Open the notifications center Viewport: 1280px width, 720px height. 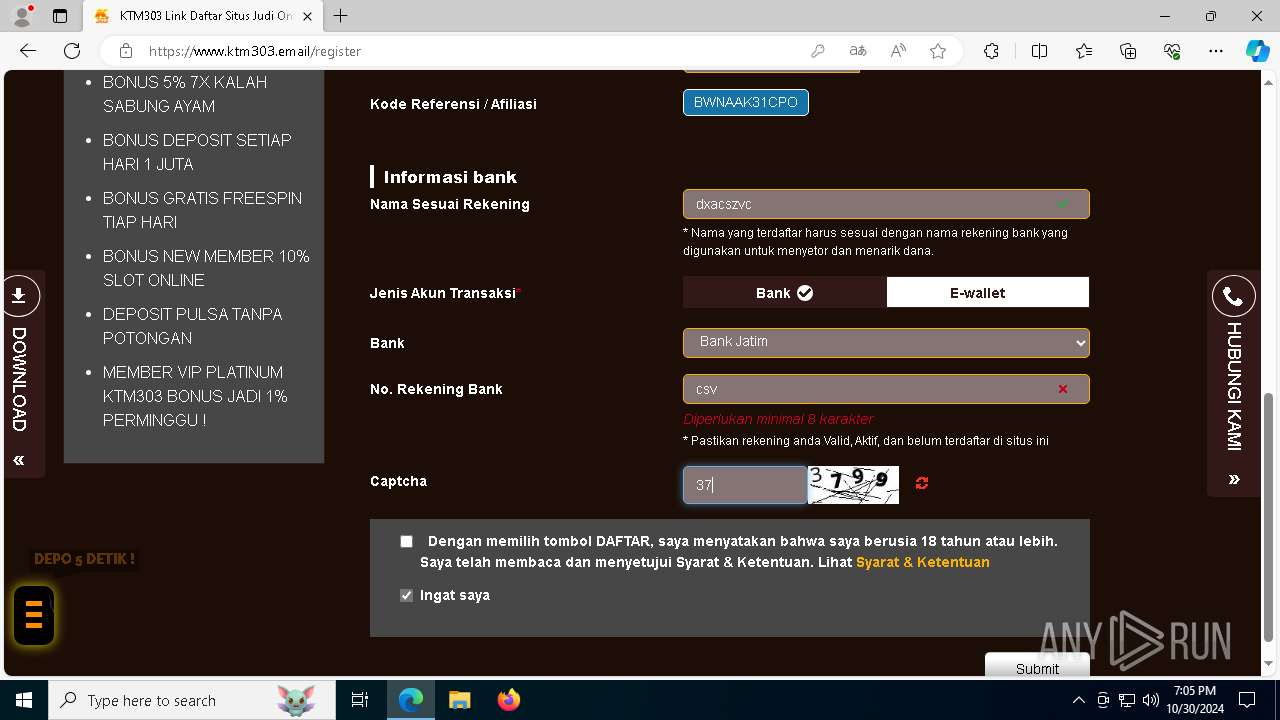click(1247, 700)
